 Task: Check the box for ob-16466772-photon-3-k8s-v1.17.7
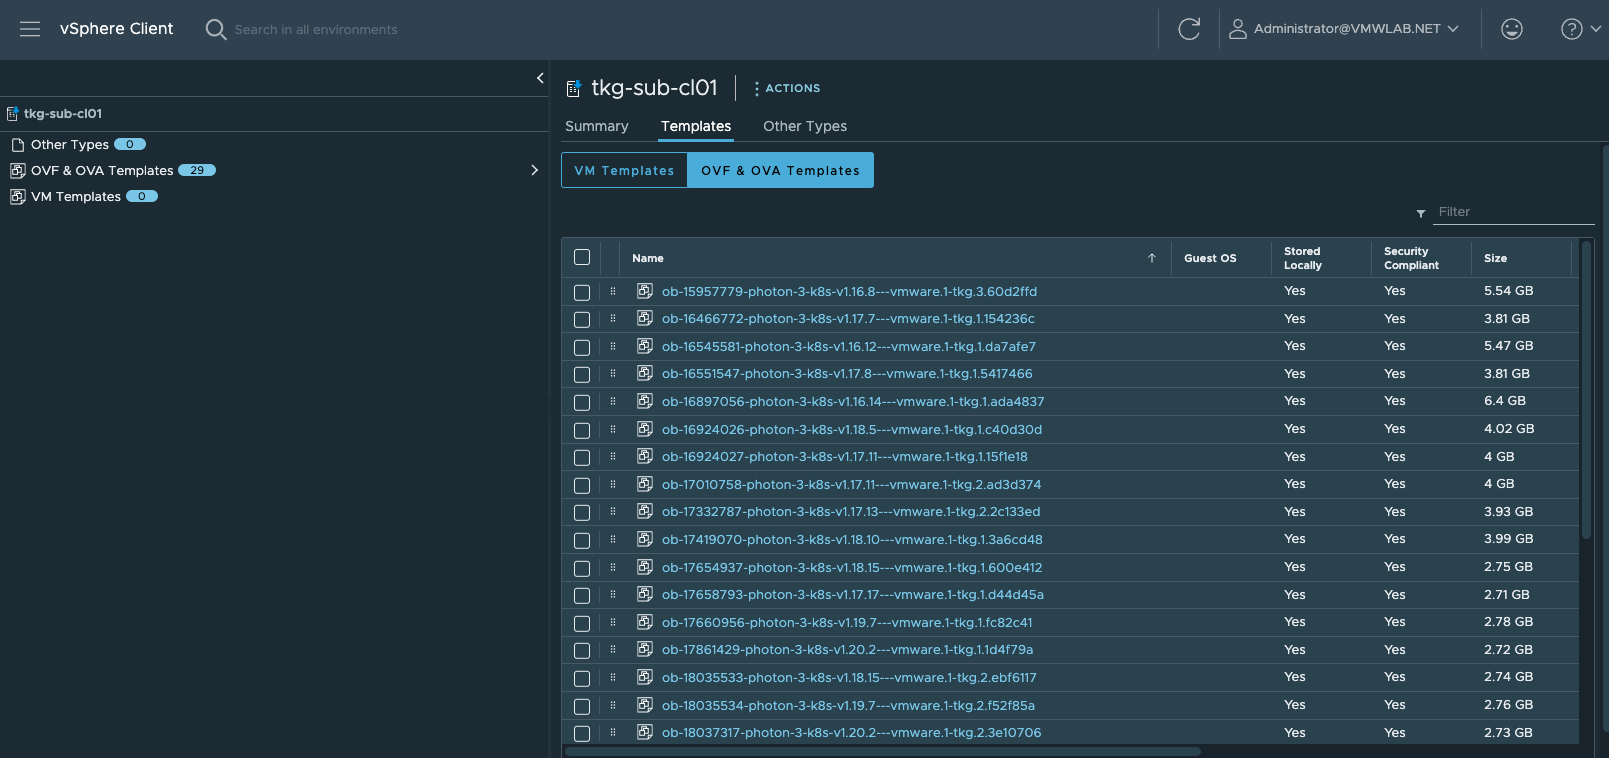582,319
